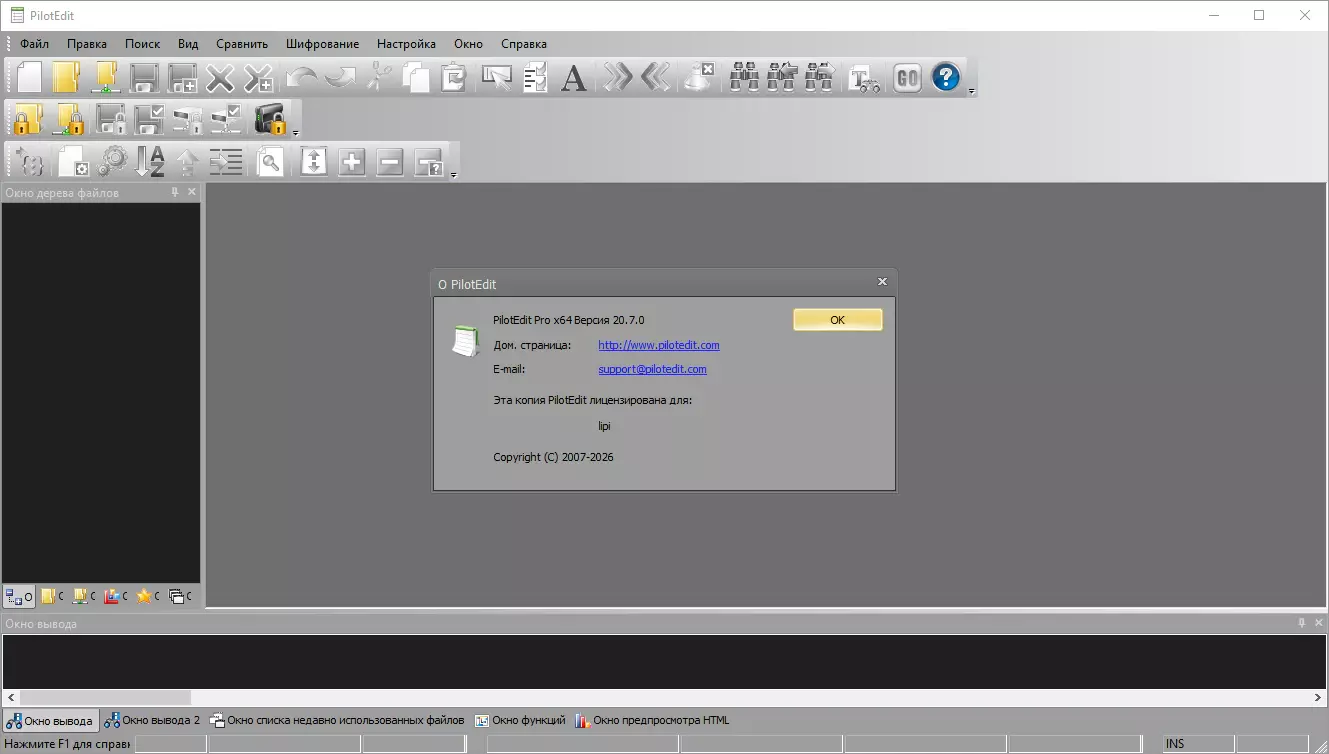1329x754 pixels.
Task: Click the Expand all plus icon
Action: (x=352, y=161)
